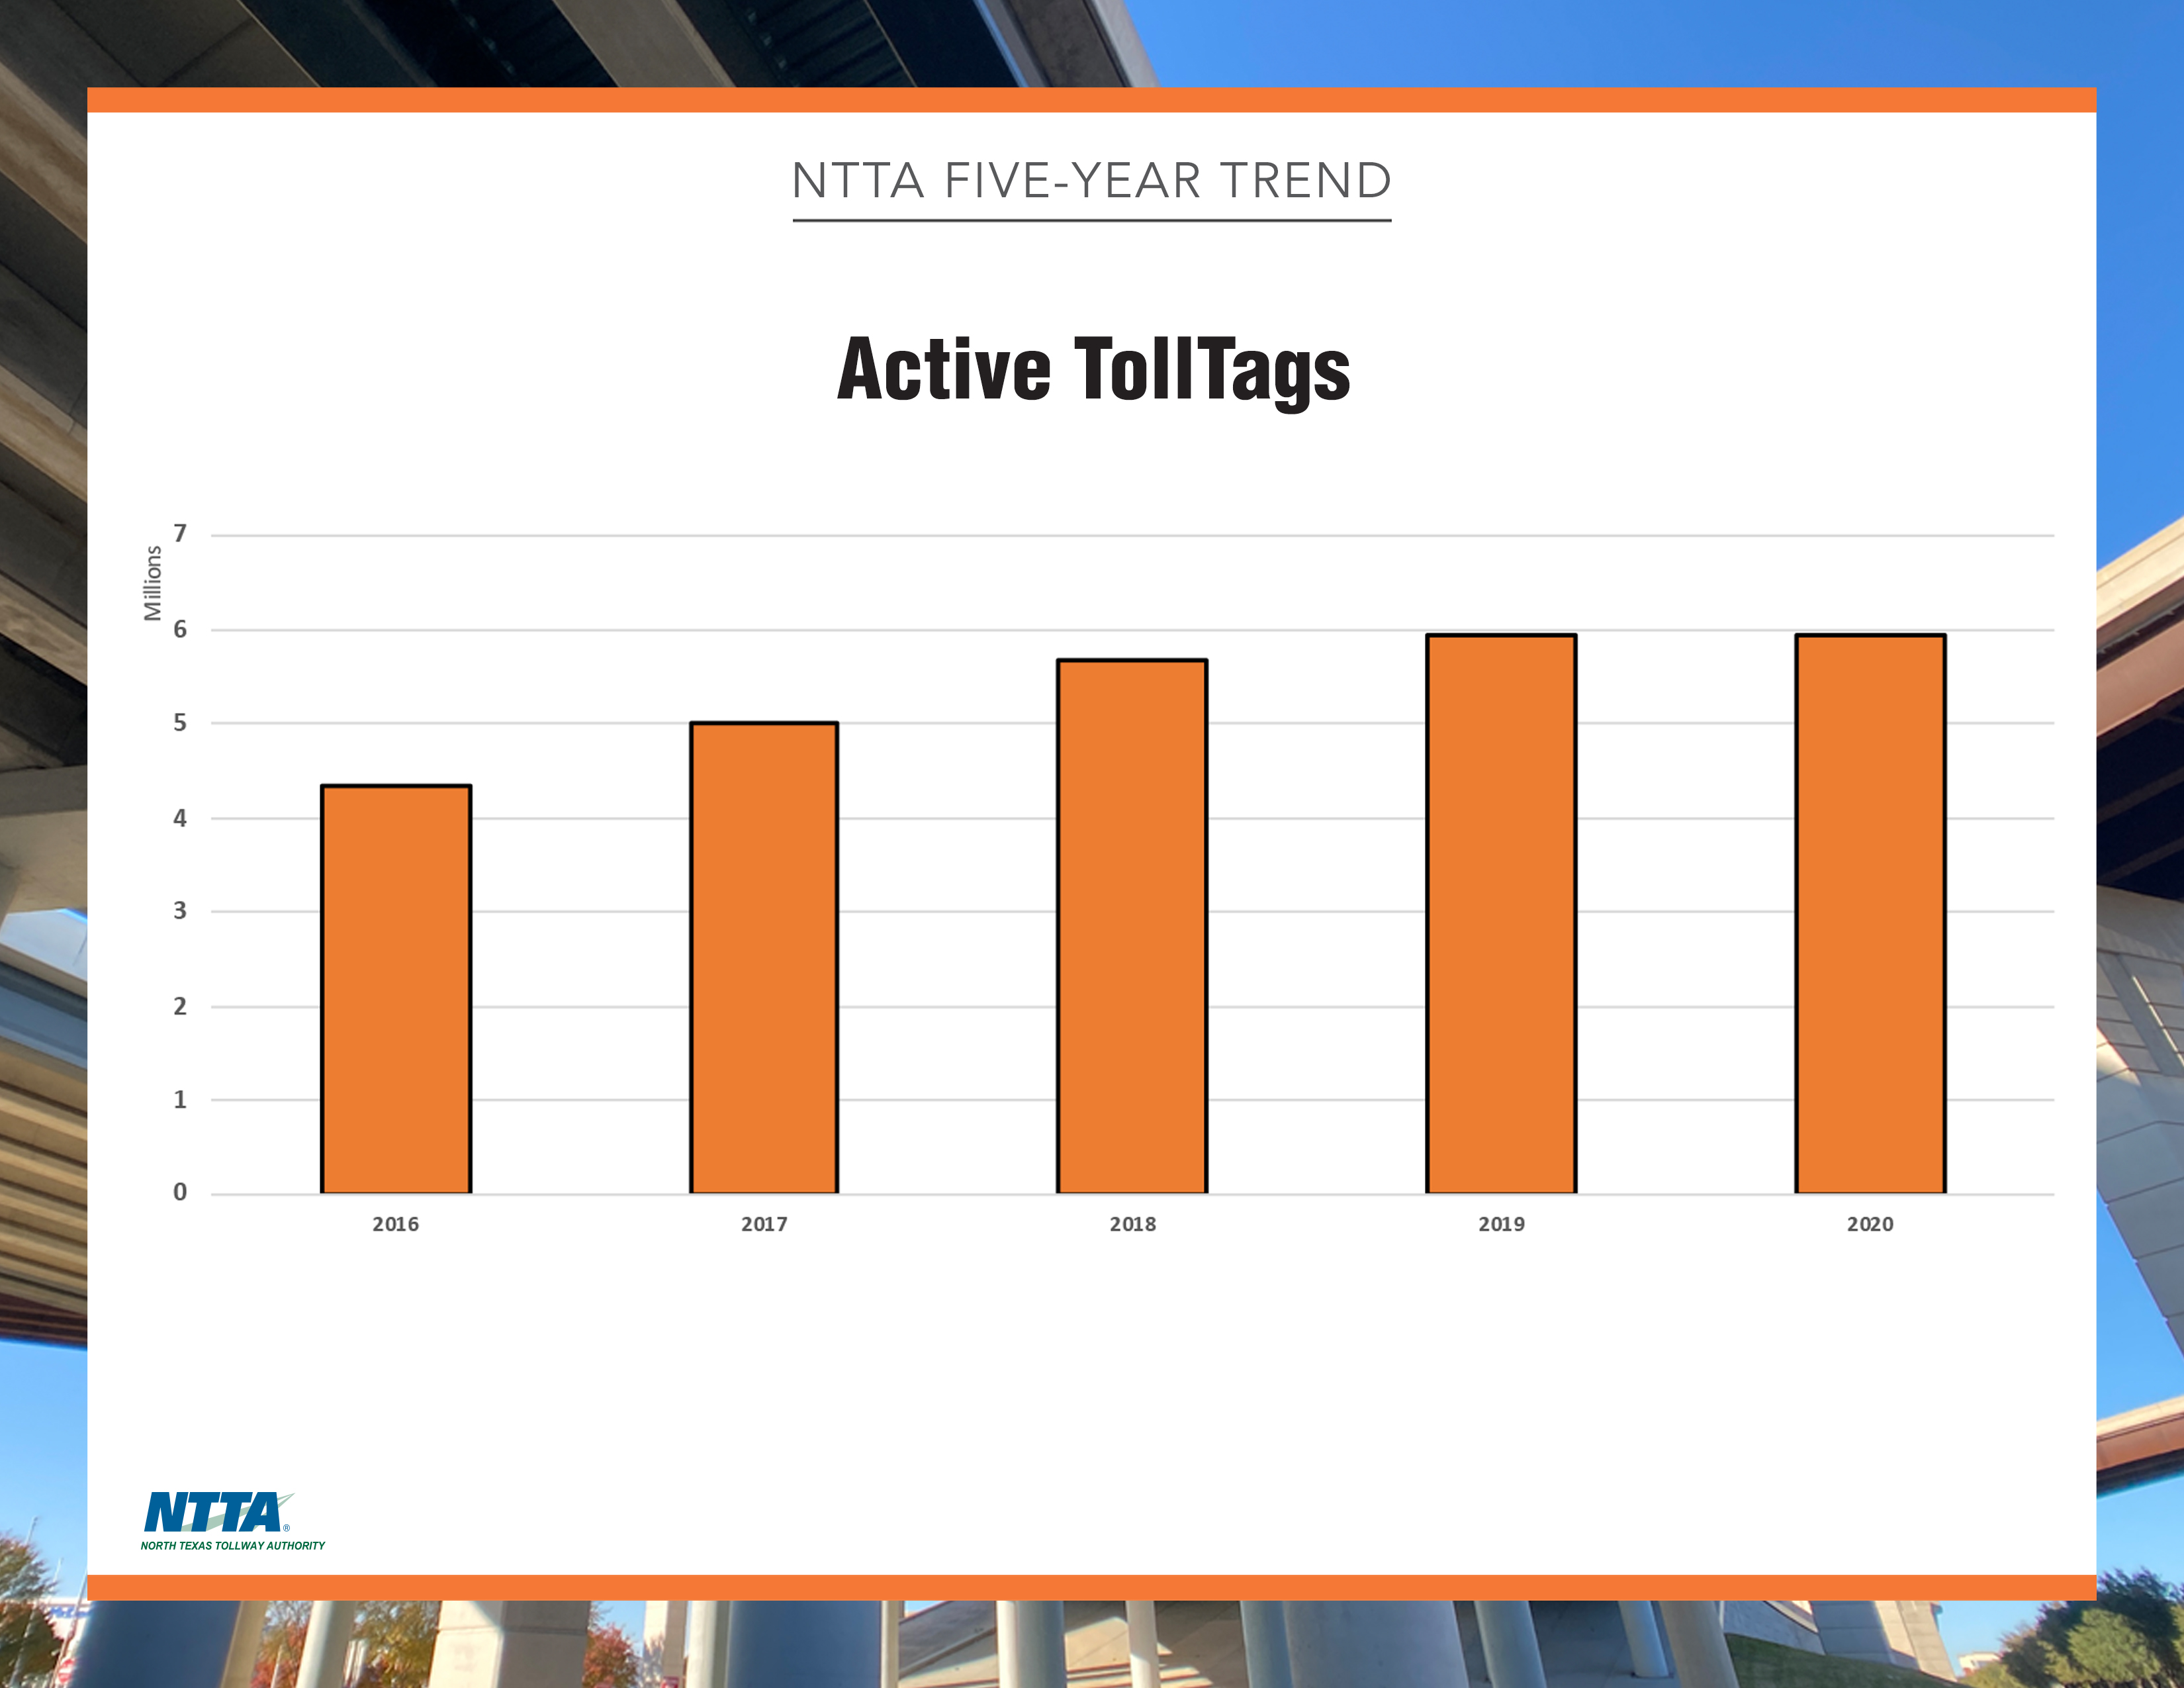Click the '3' y-axis tick label
The image size is (2184, 1688).
click(180, 911)
